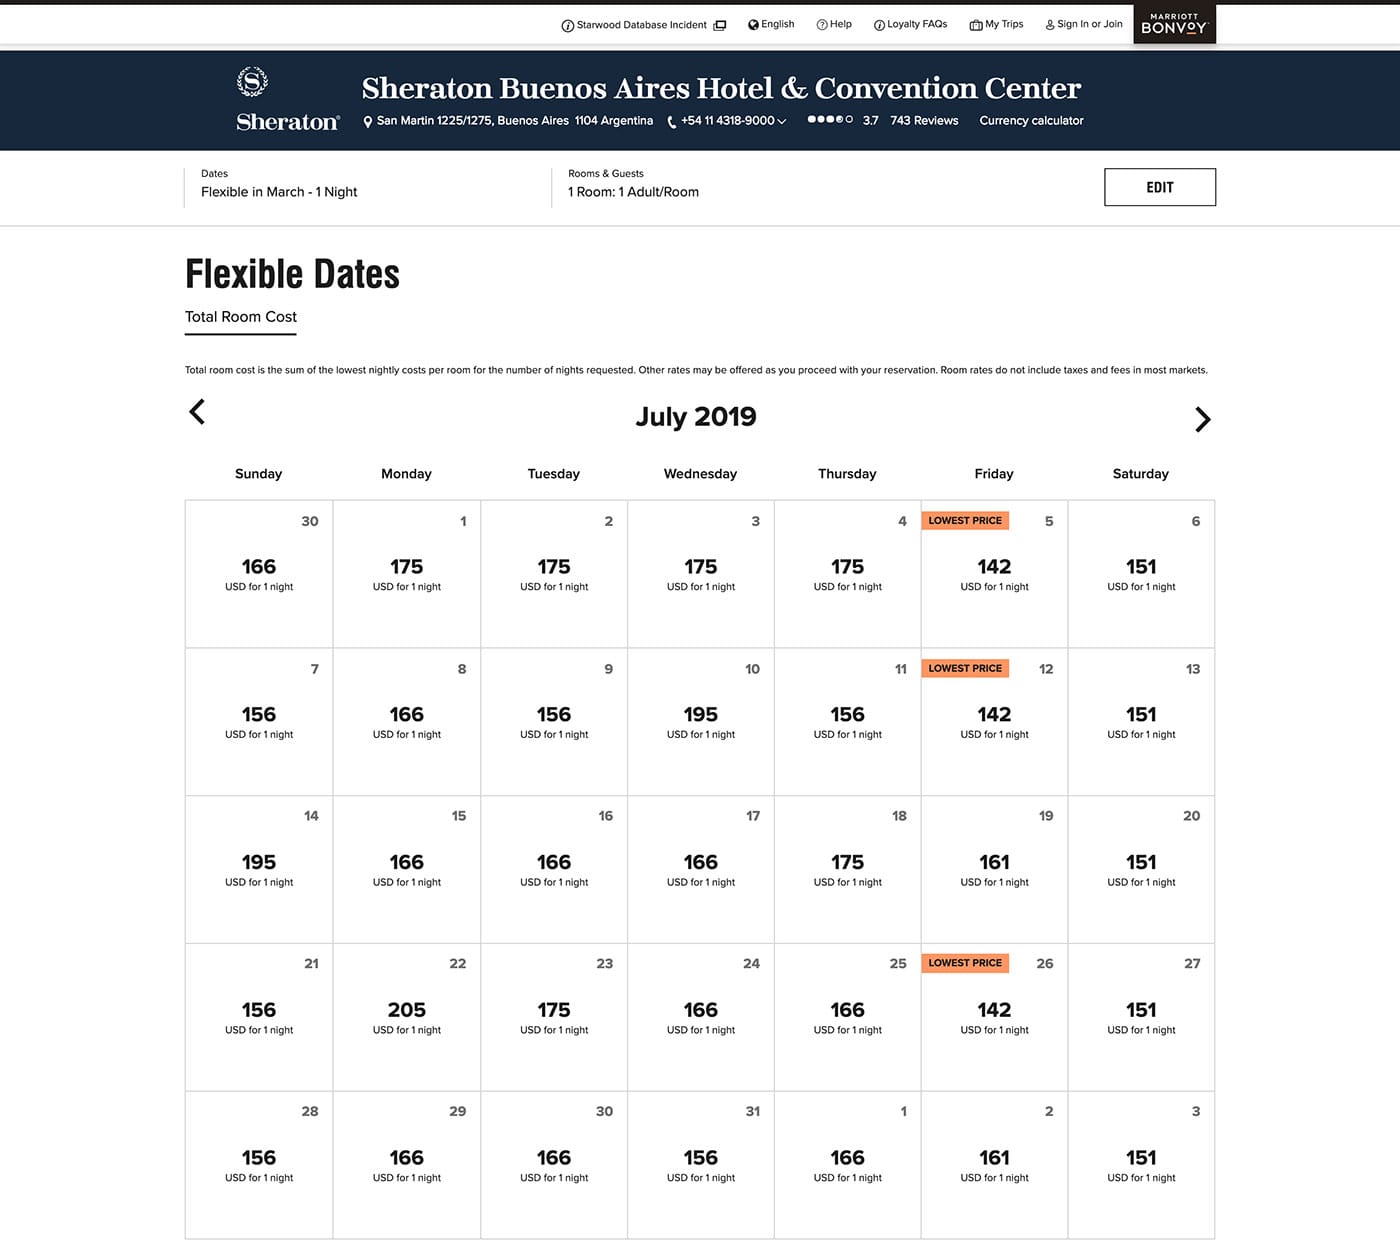Open My Trips
The height and width of the screenshot is (1255, 1400).
995,24
